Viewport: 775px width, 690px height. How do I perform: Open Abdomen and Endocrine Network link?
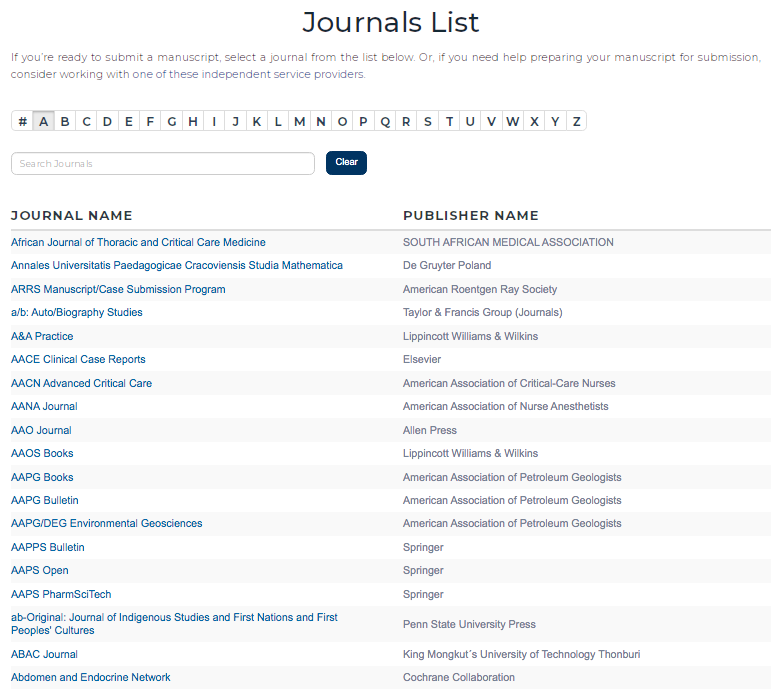click(x=90, y=677)
